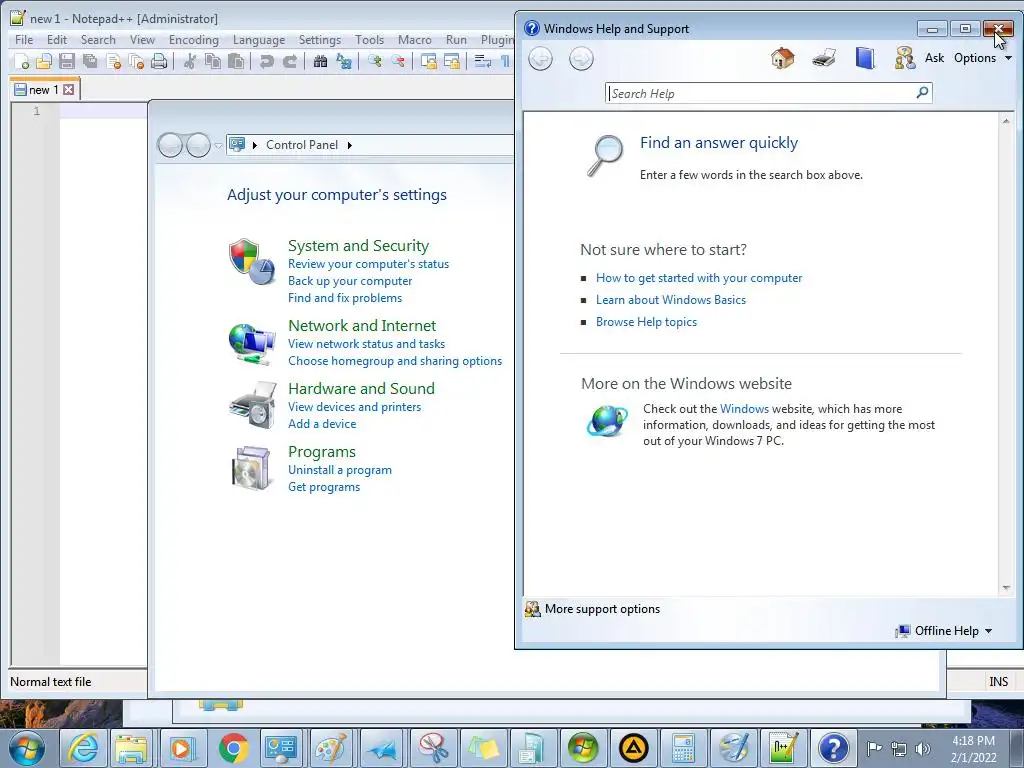Open Snipping Tool from taskbar

(x=433, y=748)
